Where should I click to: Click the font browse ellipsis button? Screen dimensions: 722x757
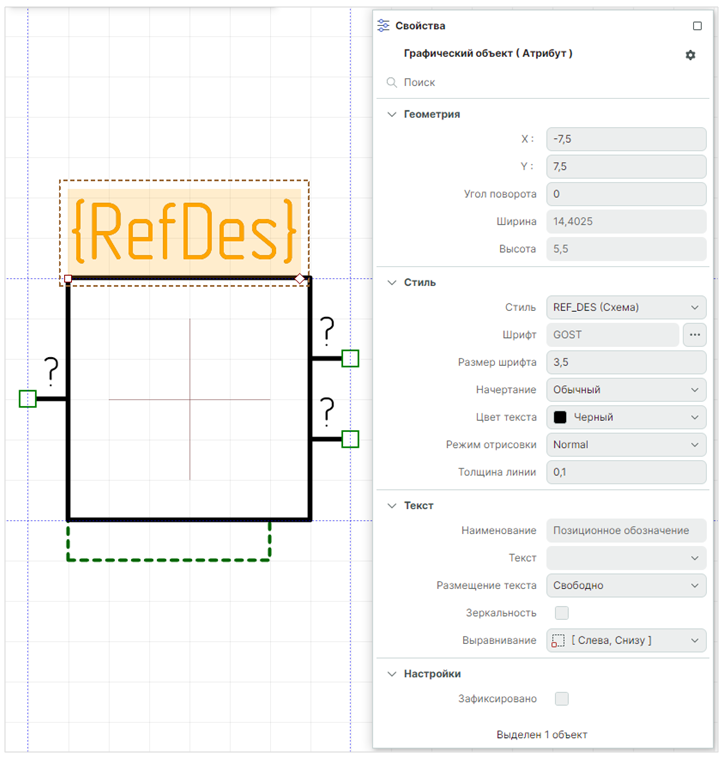694,335
